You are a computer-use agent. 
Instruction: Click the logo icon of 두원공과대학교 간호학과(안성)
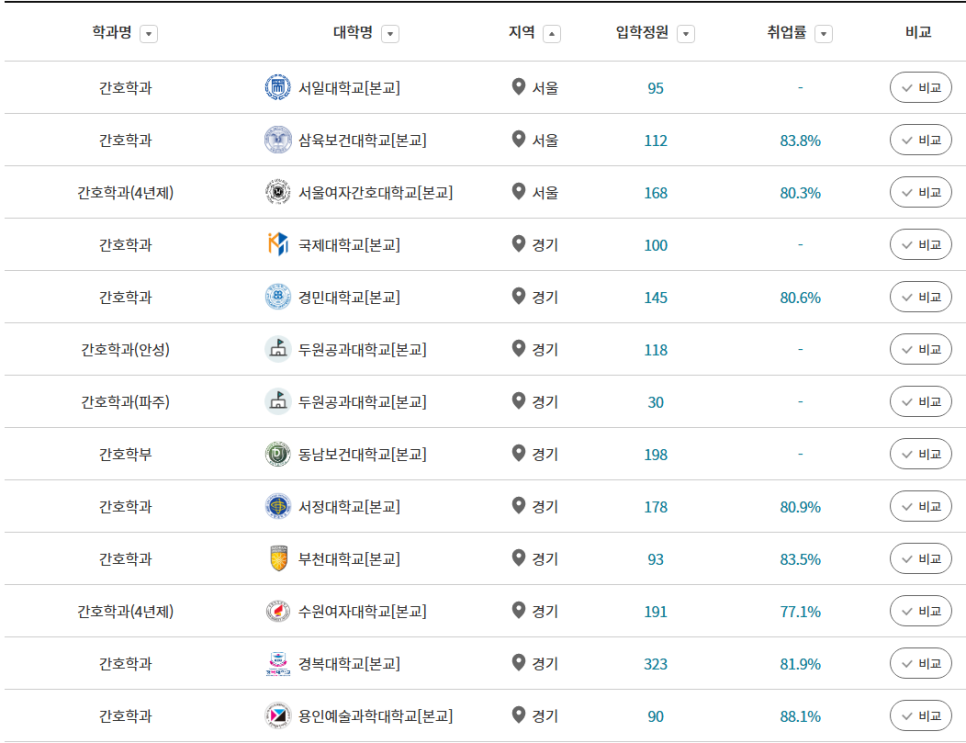(278, 349)
